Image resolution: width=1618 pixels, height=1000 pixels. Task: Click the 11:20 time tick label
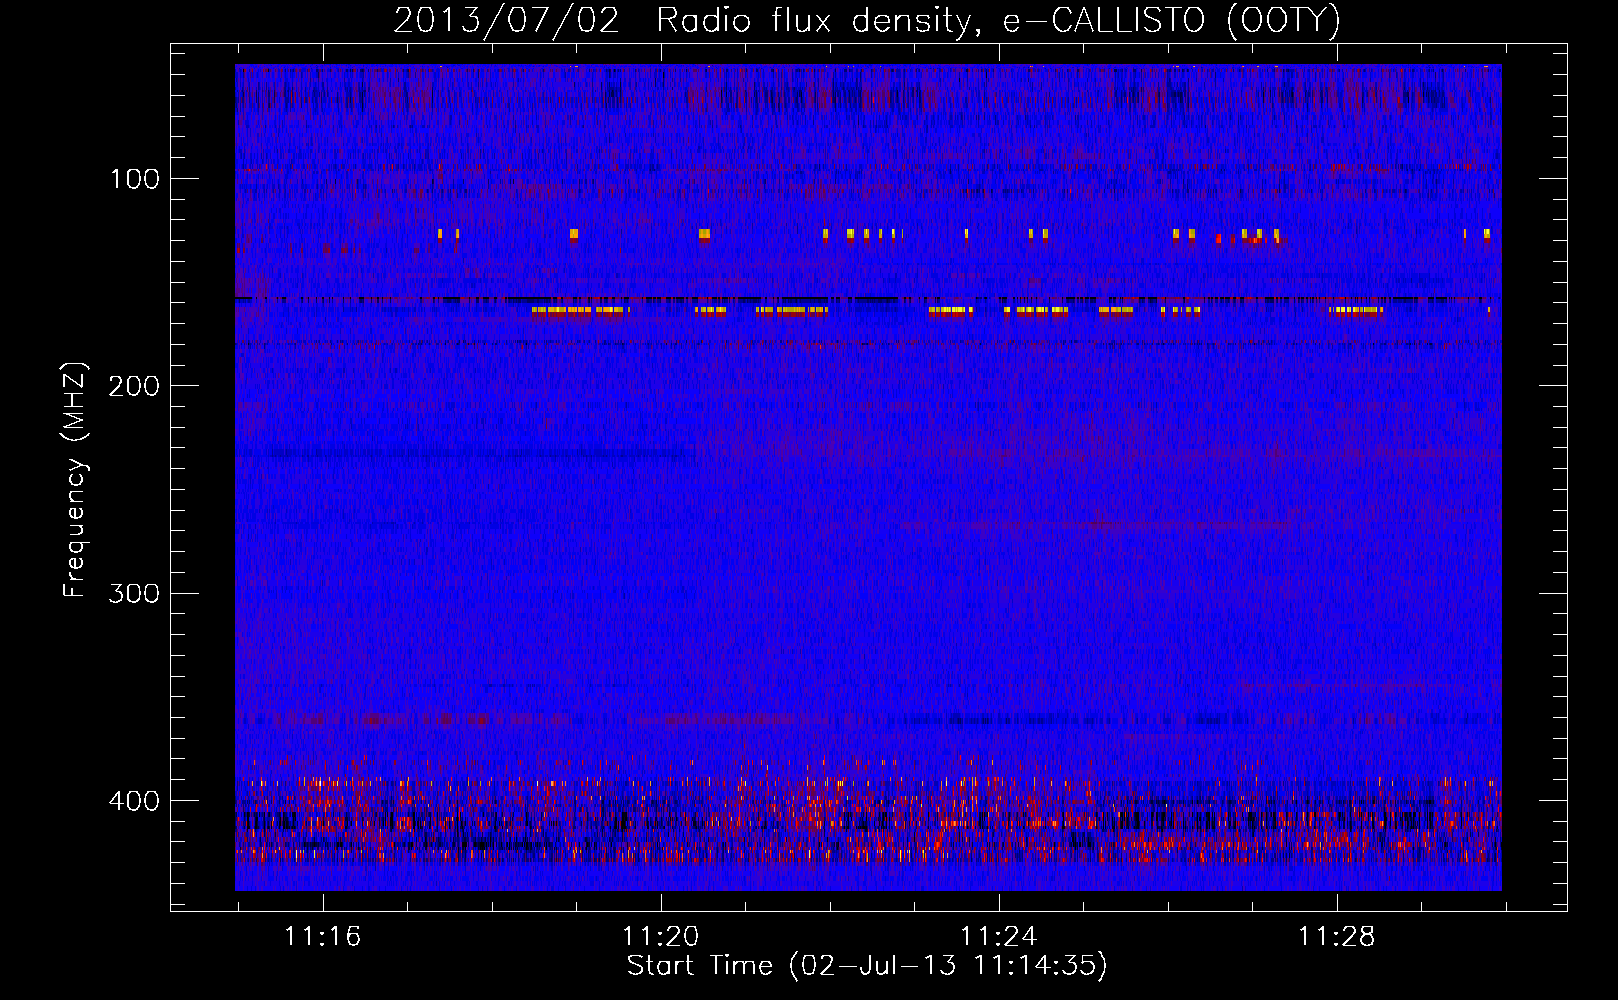pyautogui.click(x=660, y=937)
